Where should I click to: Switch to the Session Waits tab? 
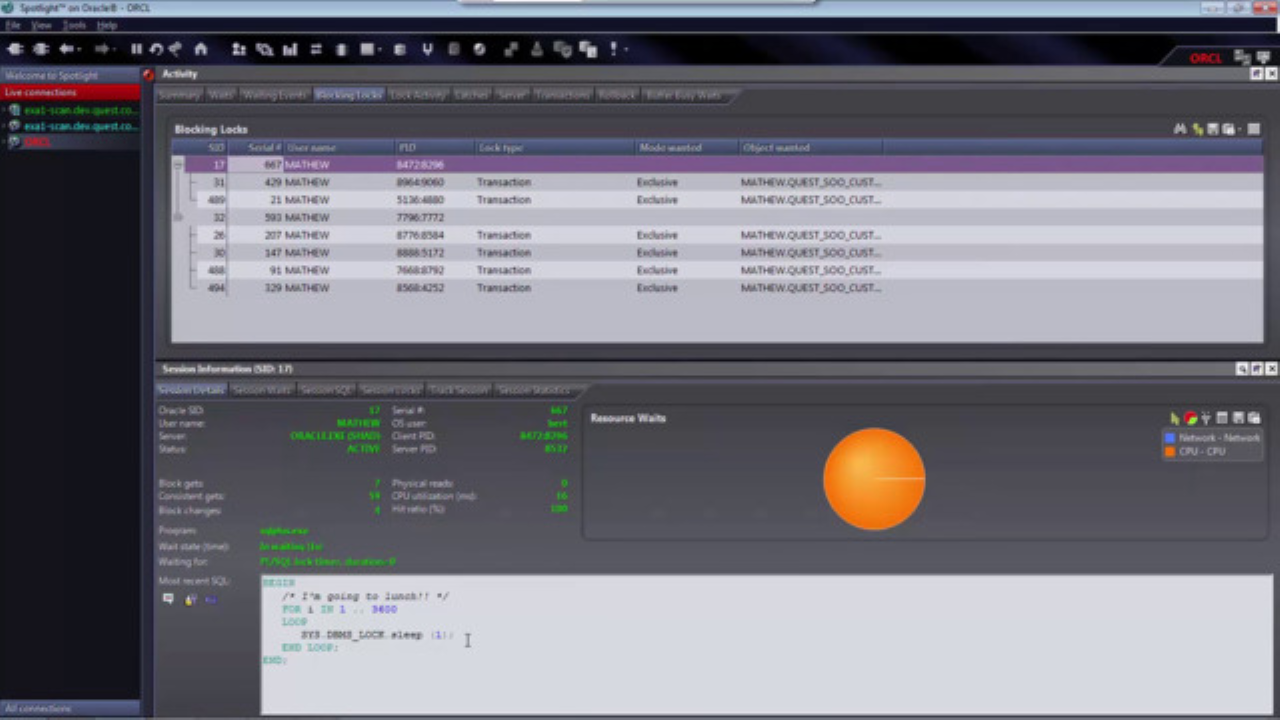pos(262,390)
